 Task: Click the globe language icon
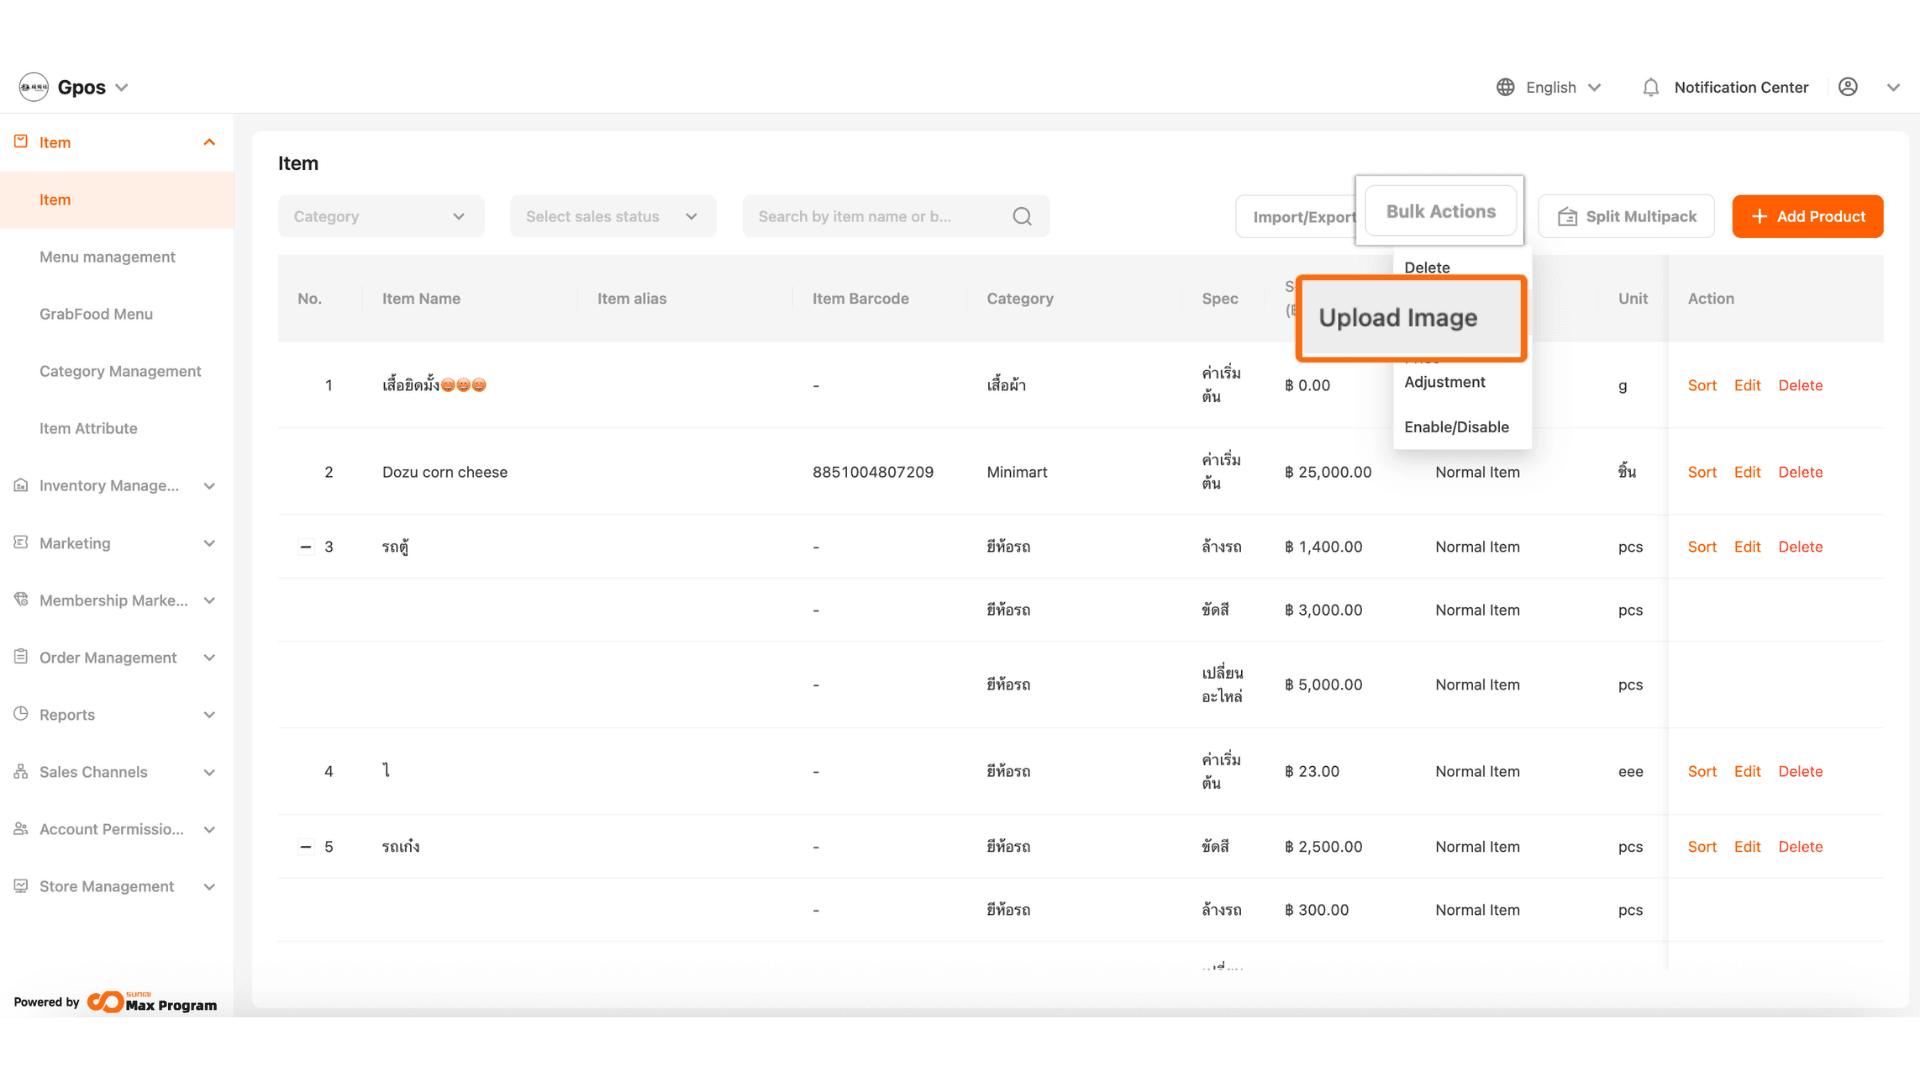(x=1505, y=88)
